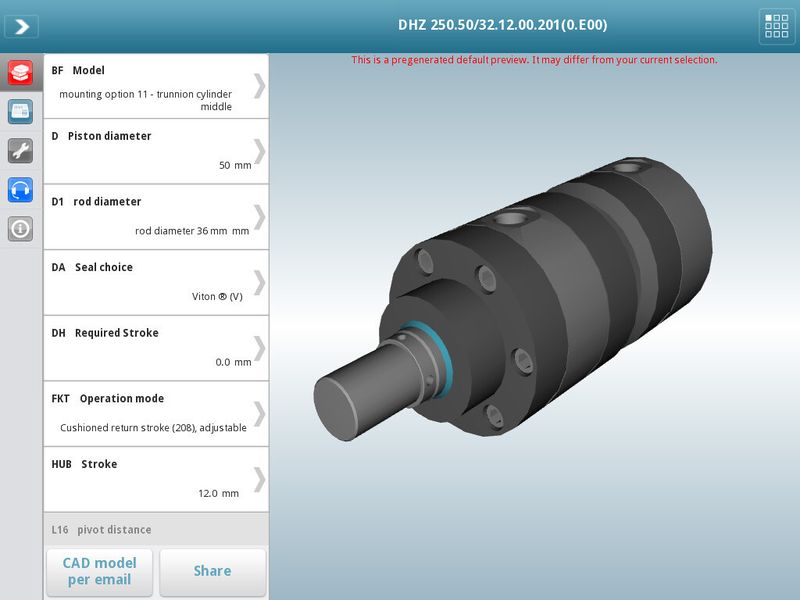Open the D1 rod diameter chooser
This screenshot has height=600, width=800.
[x=155, y=216]
